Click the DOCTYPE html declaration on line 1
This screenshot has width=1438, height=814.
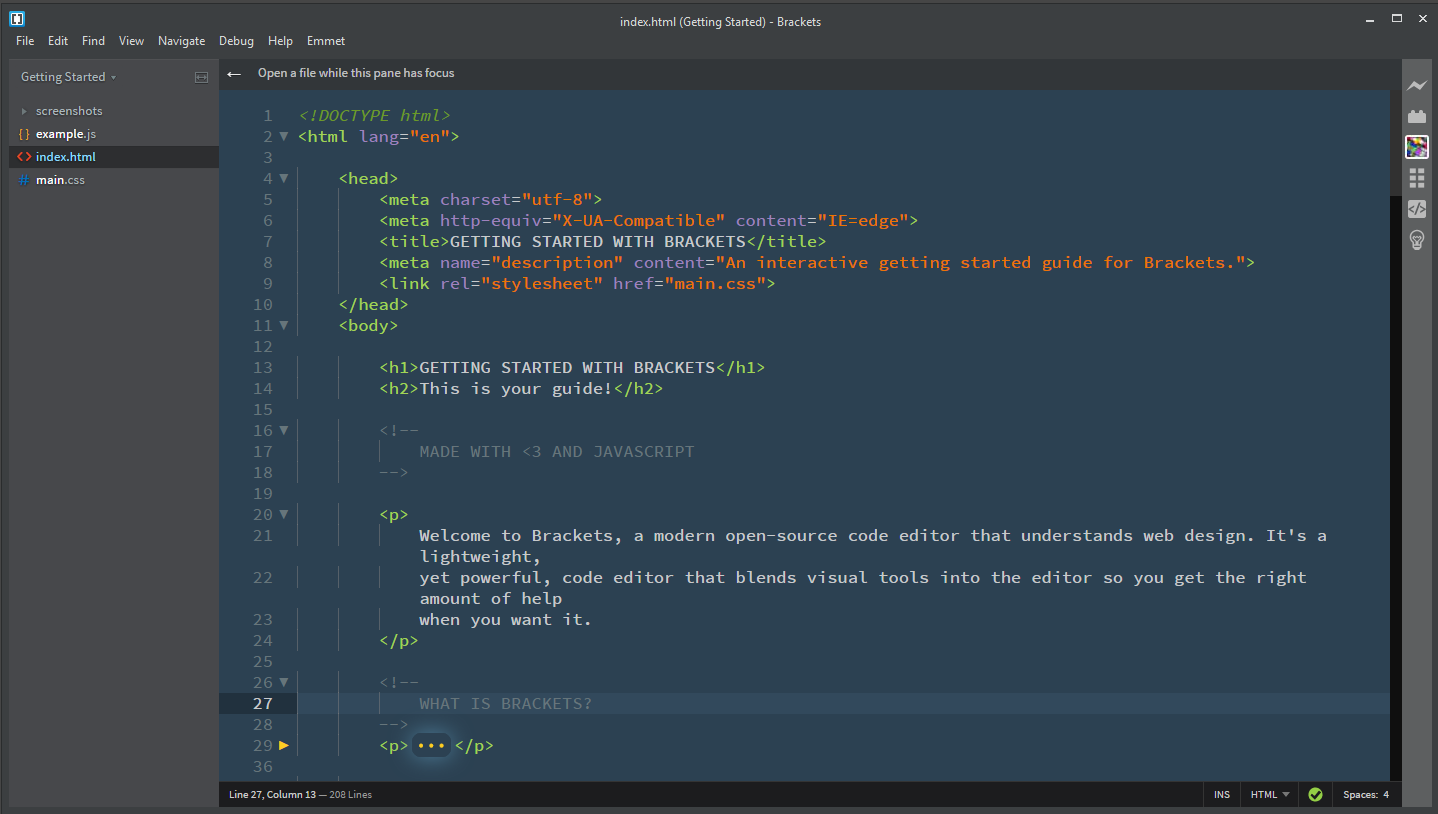(375, 116)
